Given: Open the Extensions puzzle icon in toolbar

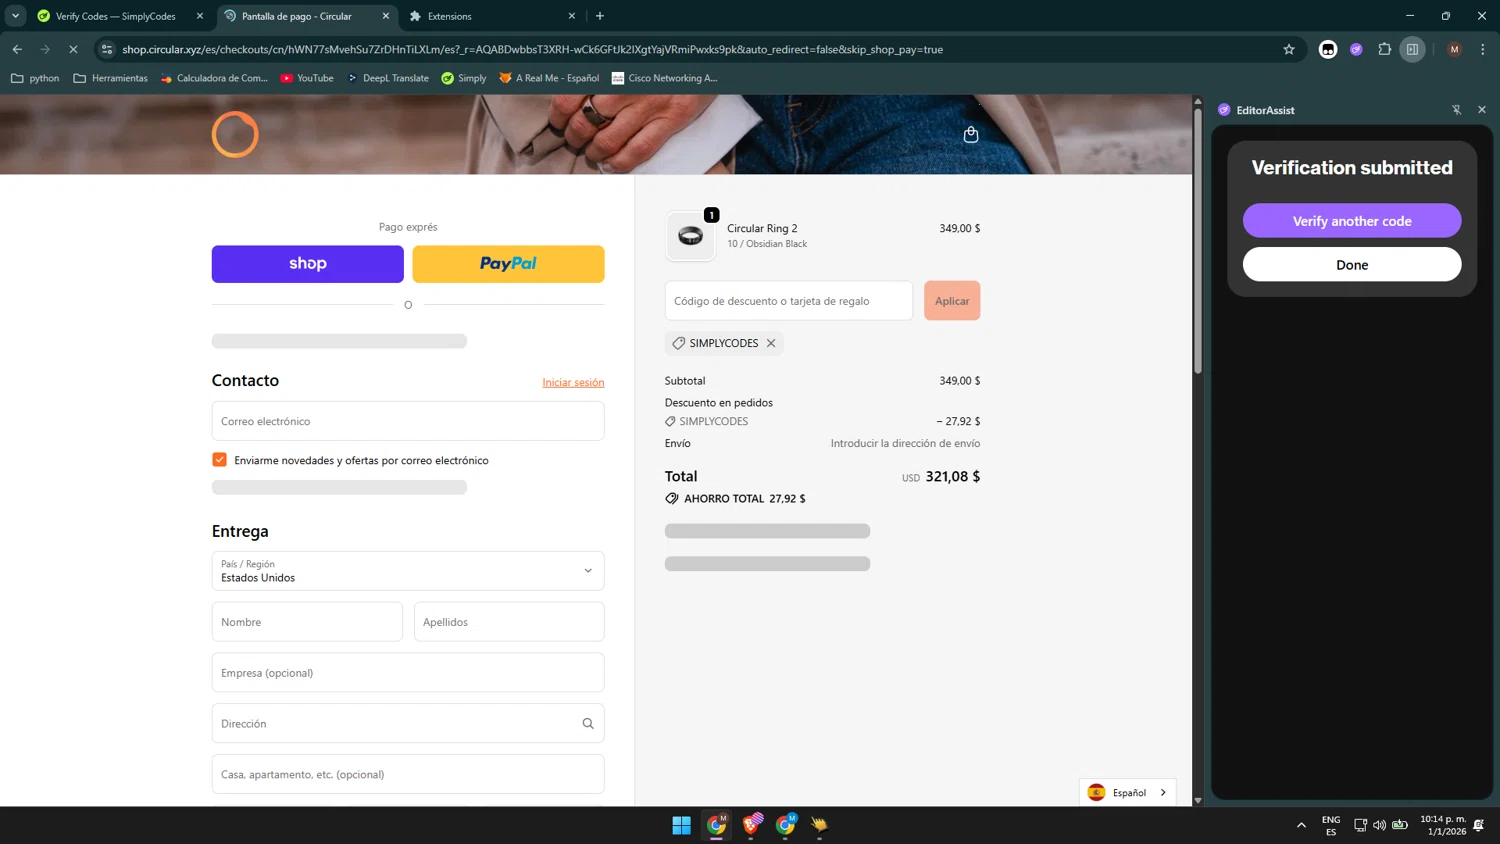Looking at the screenshot, I should point(1384,49).
